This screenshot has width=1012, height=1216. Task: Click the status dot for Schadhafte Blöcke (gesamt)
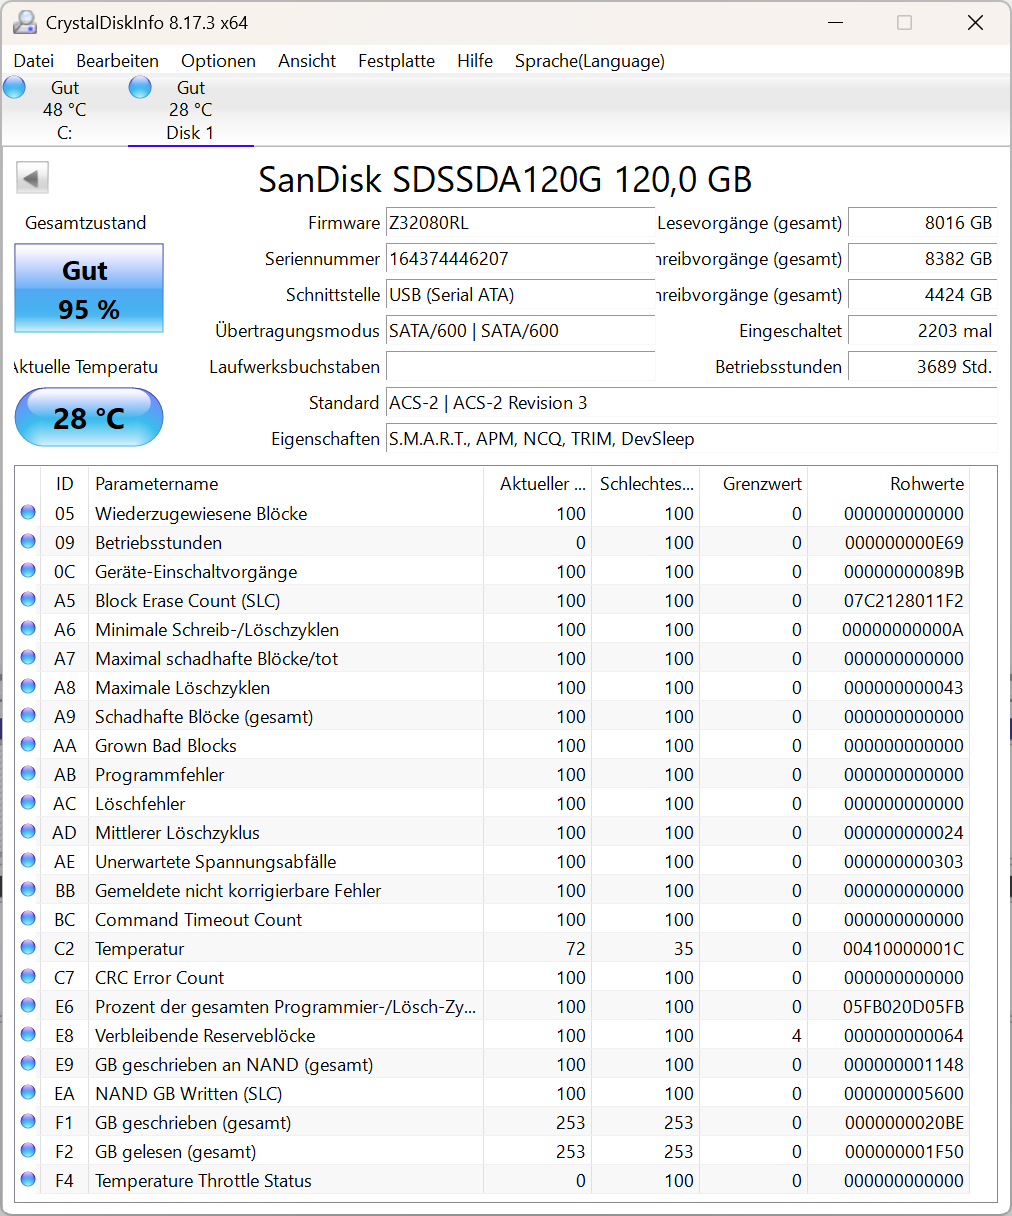coord(28,716)
